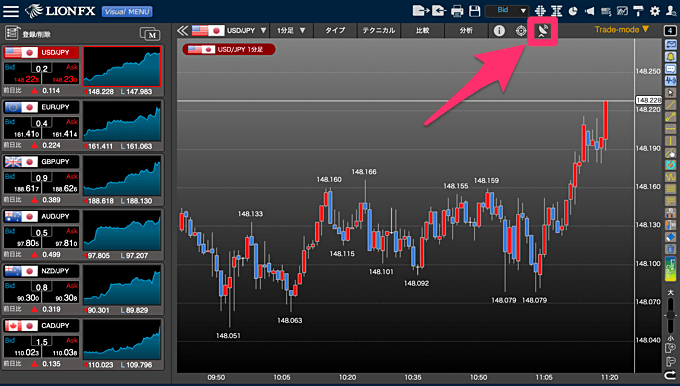Open settings with the gear icon
Viewport: 680px width, 386px height.
[655, 11]
